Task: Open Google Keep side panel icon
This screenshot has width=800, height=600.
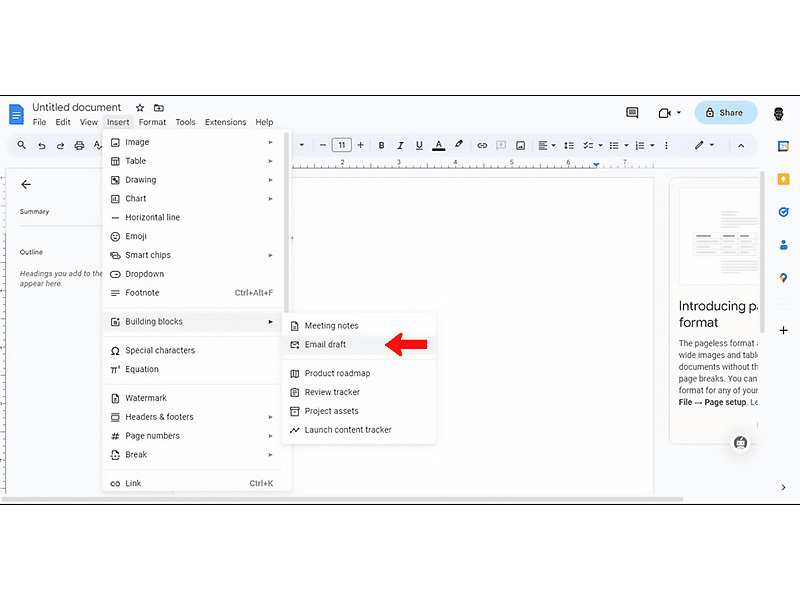Action: [783, 179]
